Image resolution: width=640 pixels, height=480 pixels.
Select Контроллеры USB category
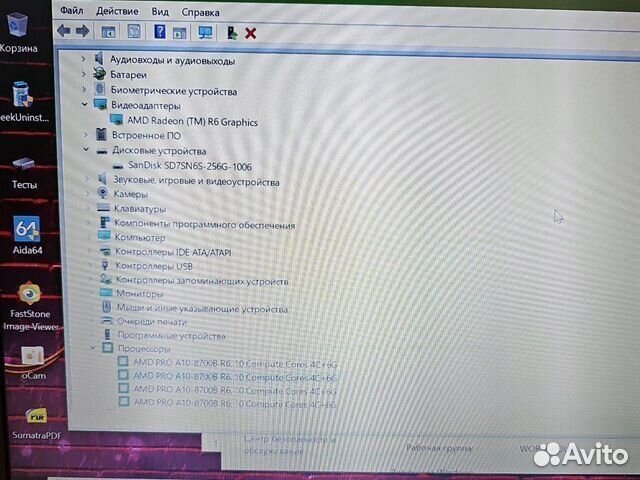tap(154, 266)
